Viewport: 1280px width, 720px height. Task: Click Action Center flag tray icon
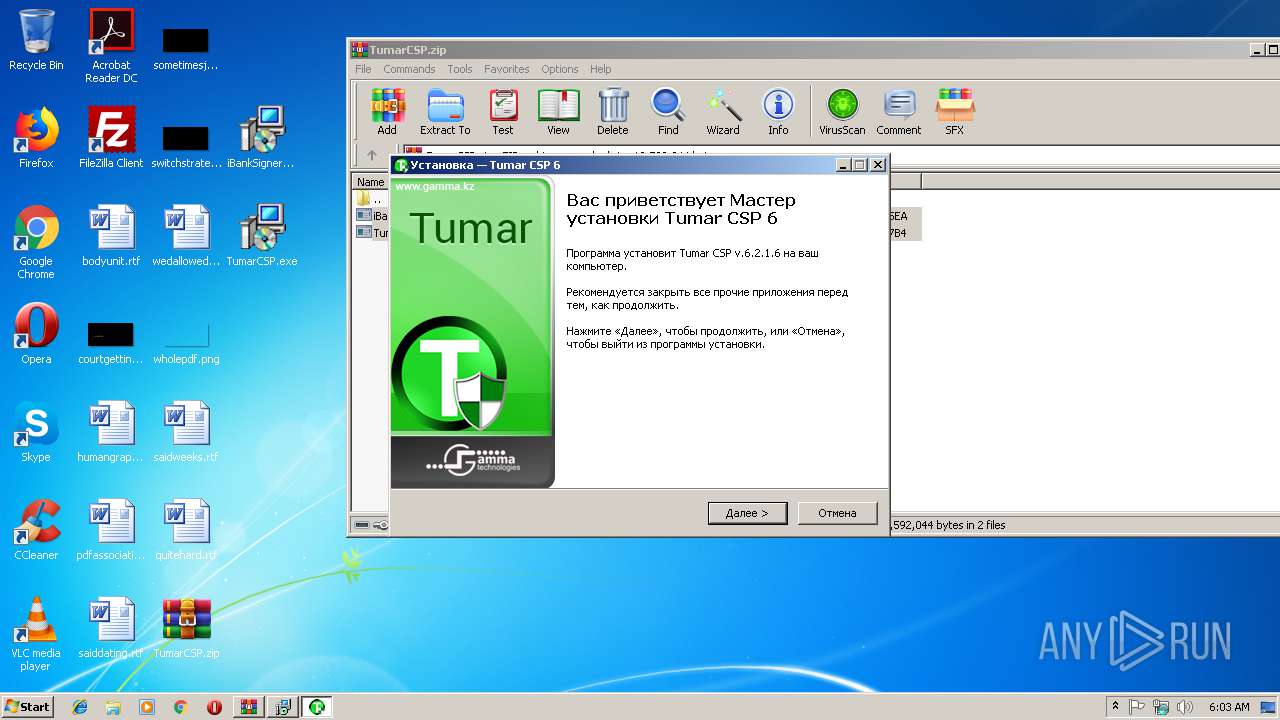(x=1137, y=706)
